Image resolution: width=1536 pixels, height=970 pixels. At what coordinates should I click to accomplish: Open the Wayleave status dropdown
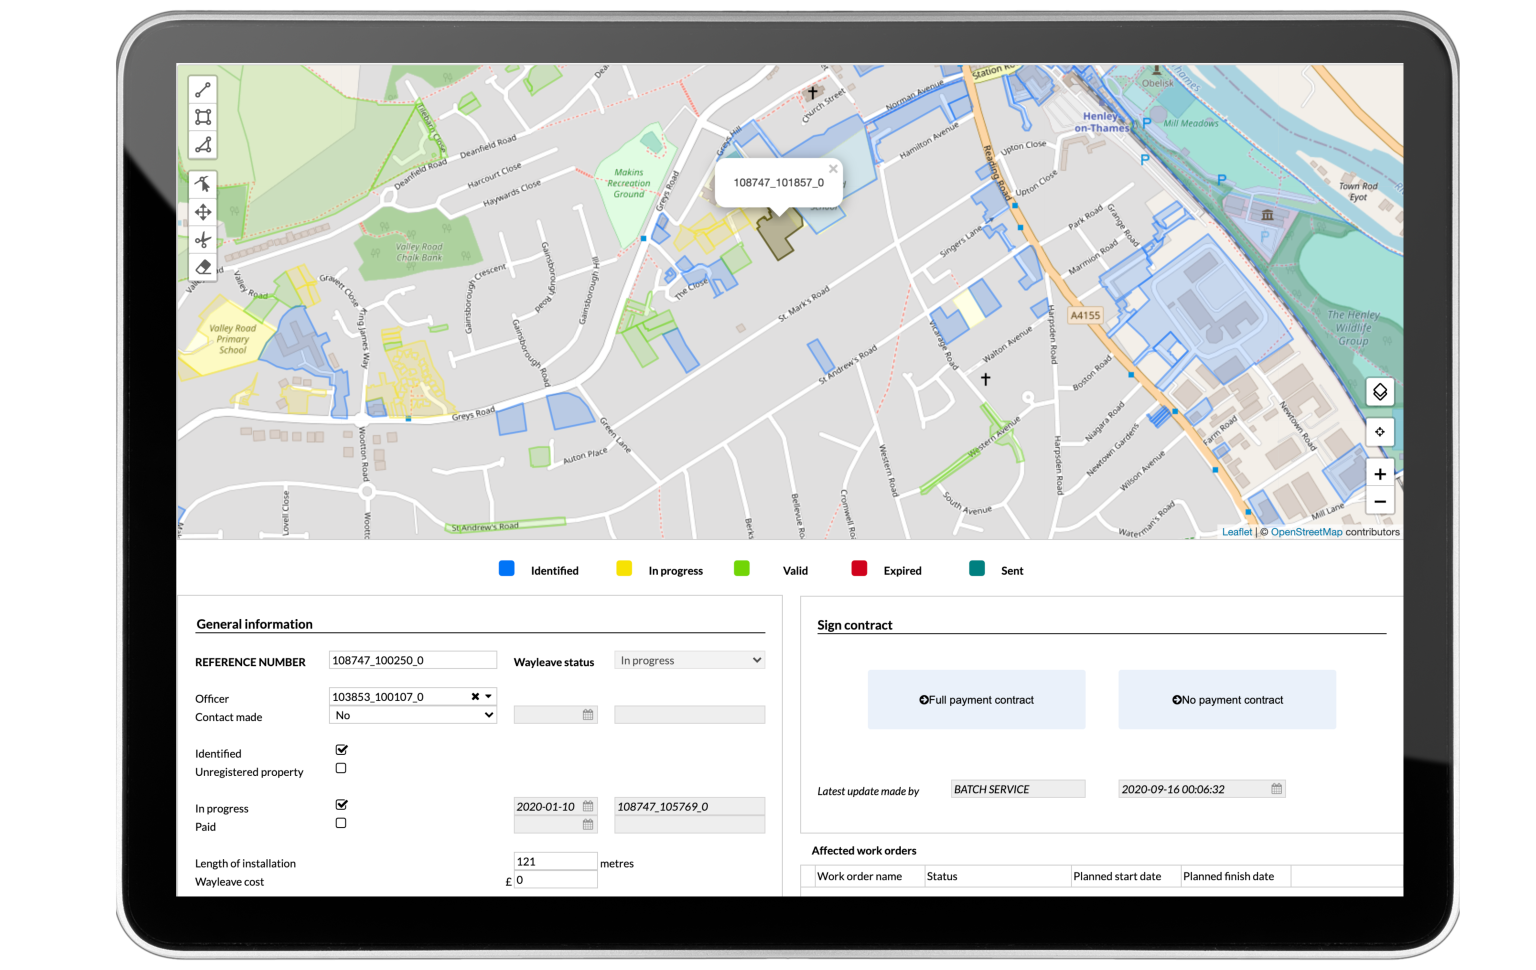(689, 661)
